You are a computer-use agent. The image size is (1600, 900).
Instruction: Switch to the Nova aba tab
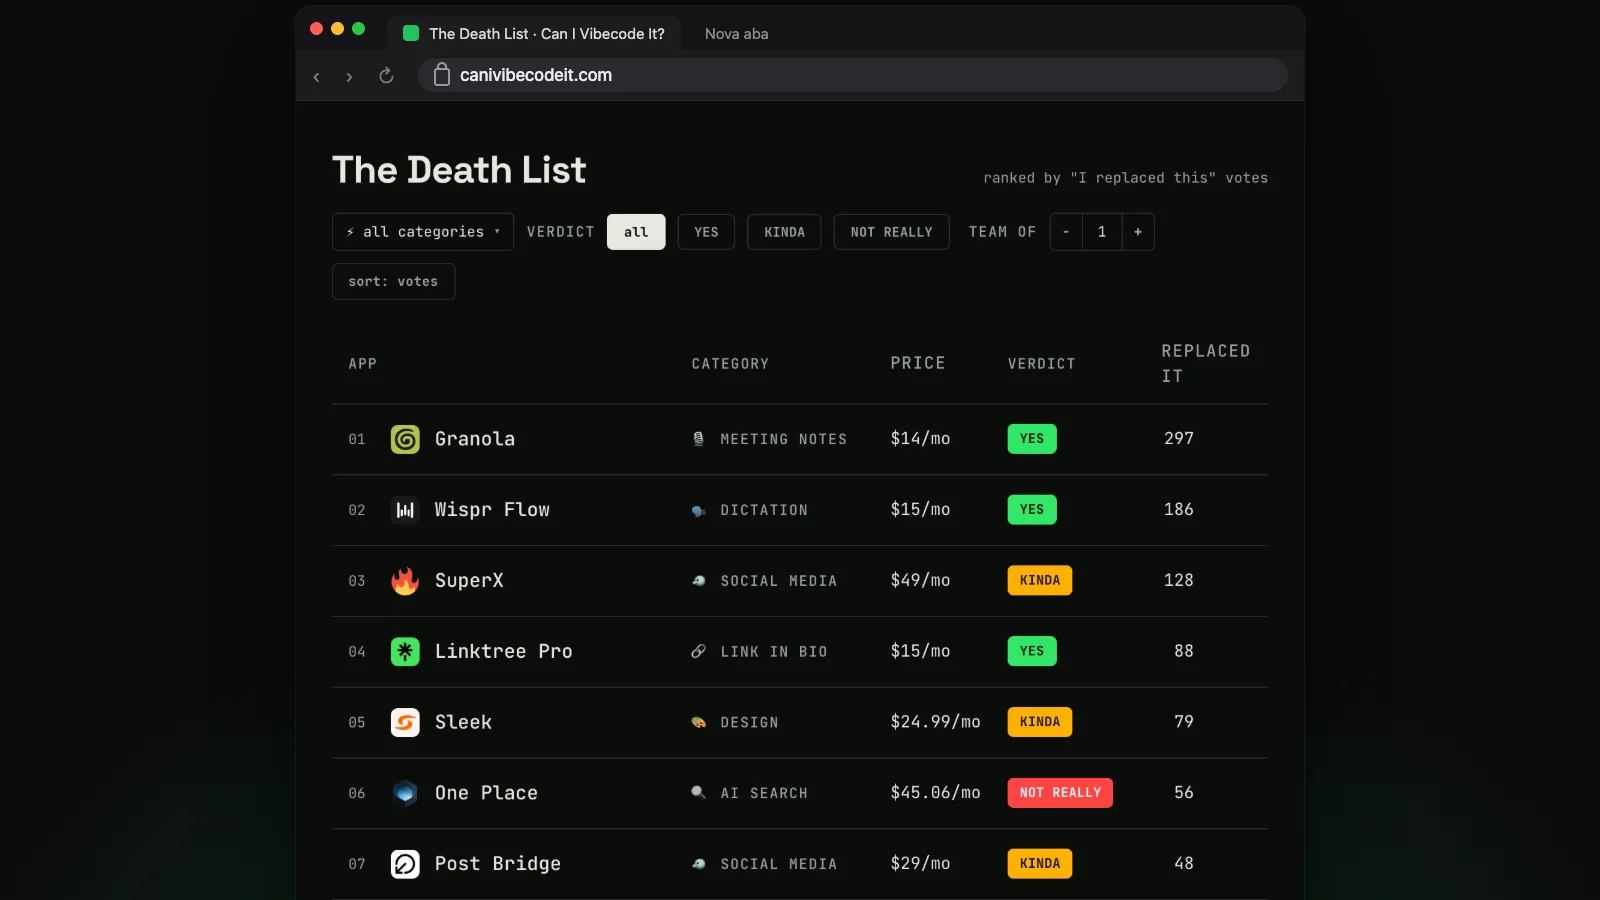coord(736,34)
